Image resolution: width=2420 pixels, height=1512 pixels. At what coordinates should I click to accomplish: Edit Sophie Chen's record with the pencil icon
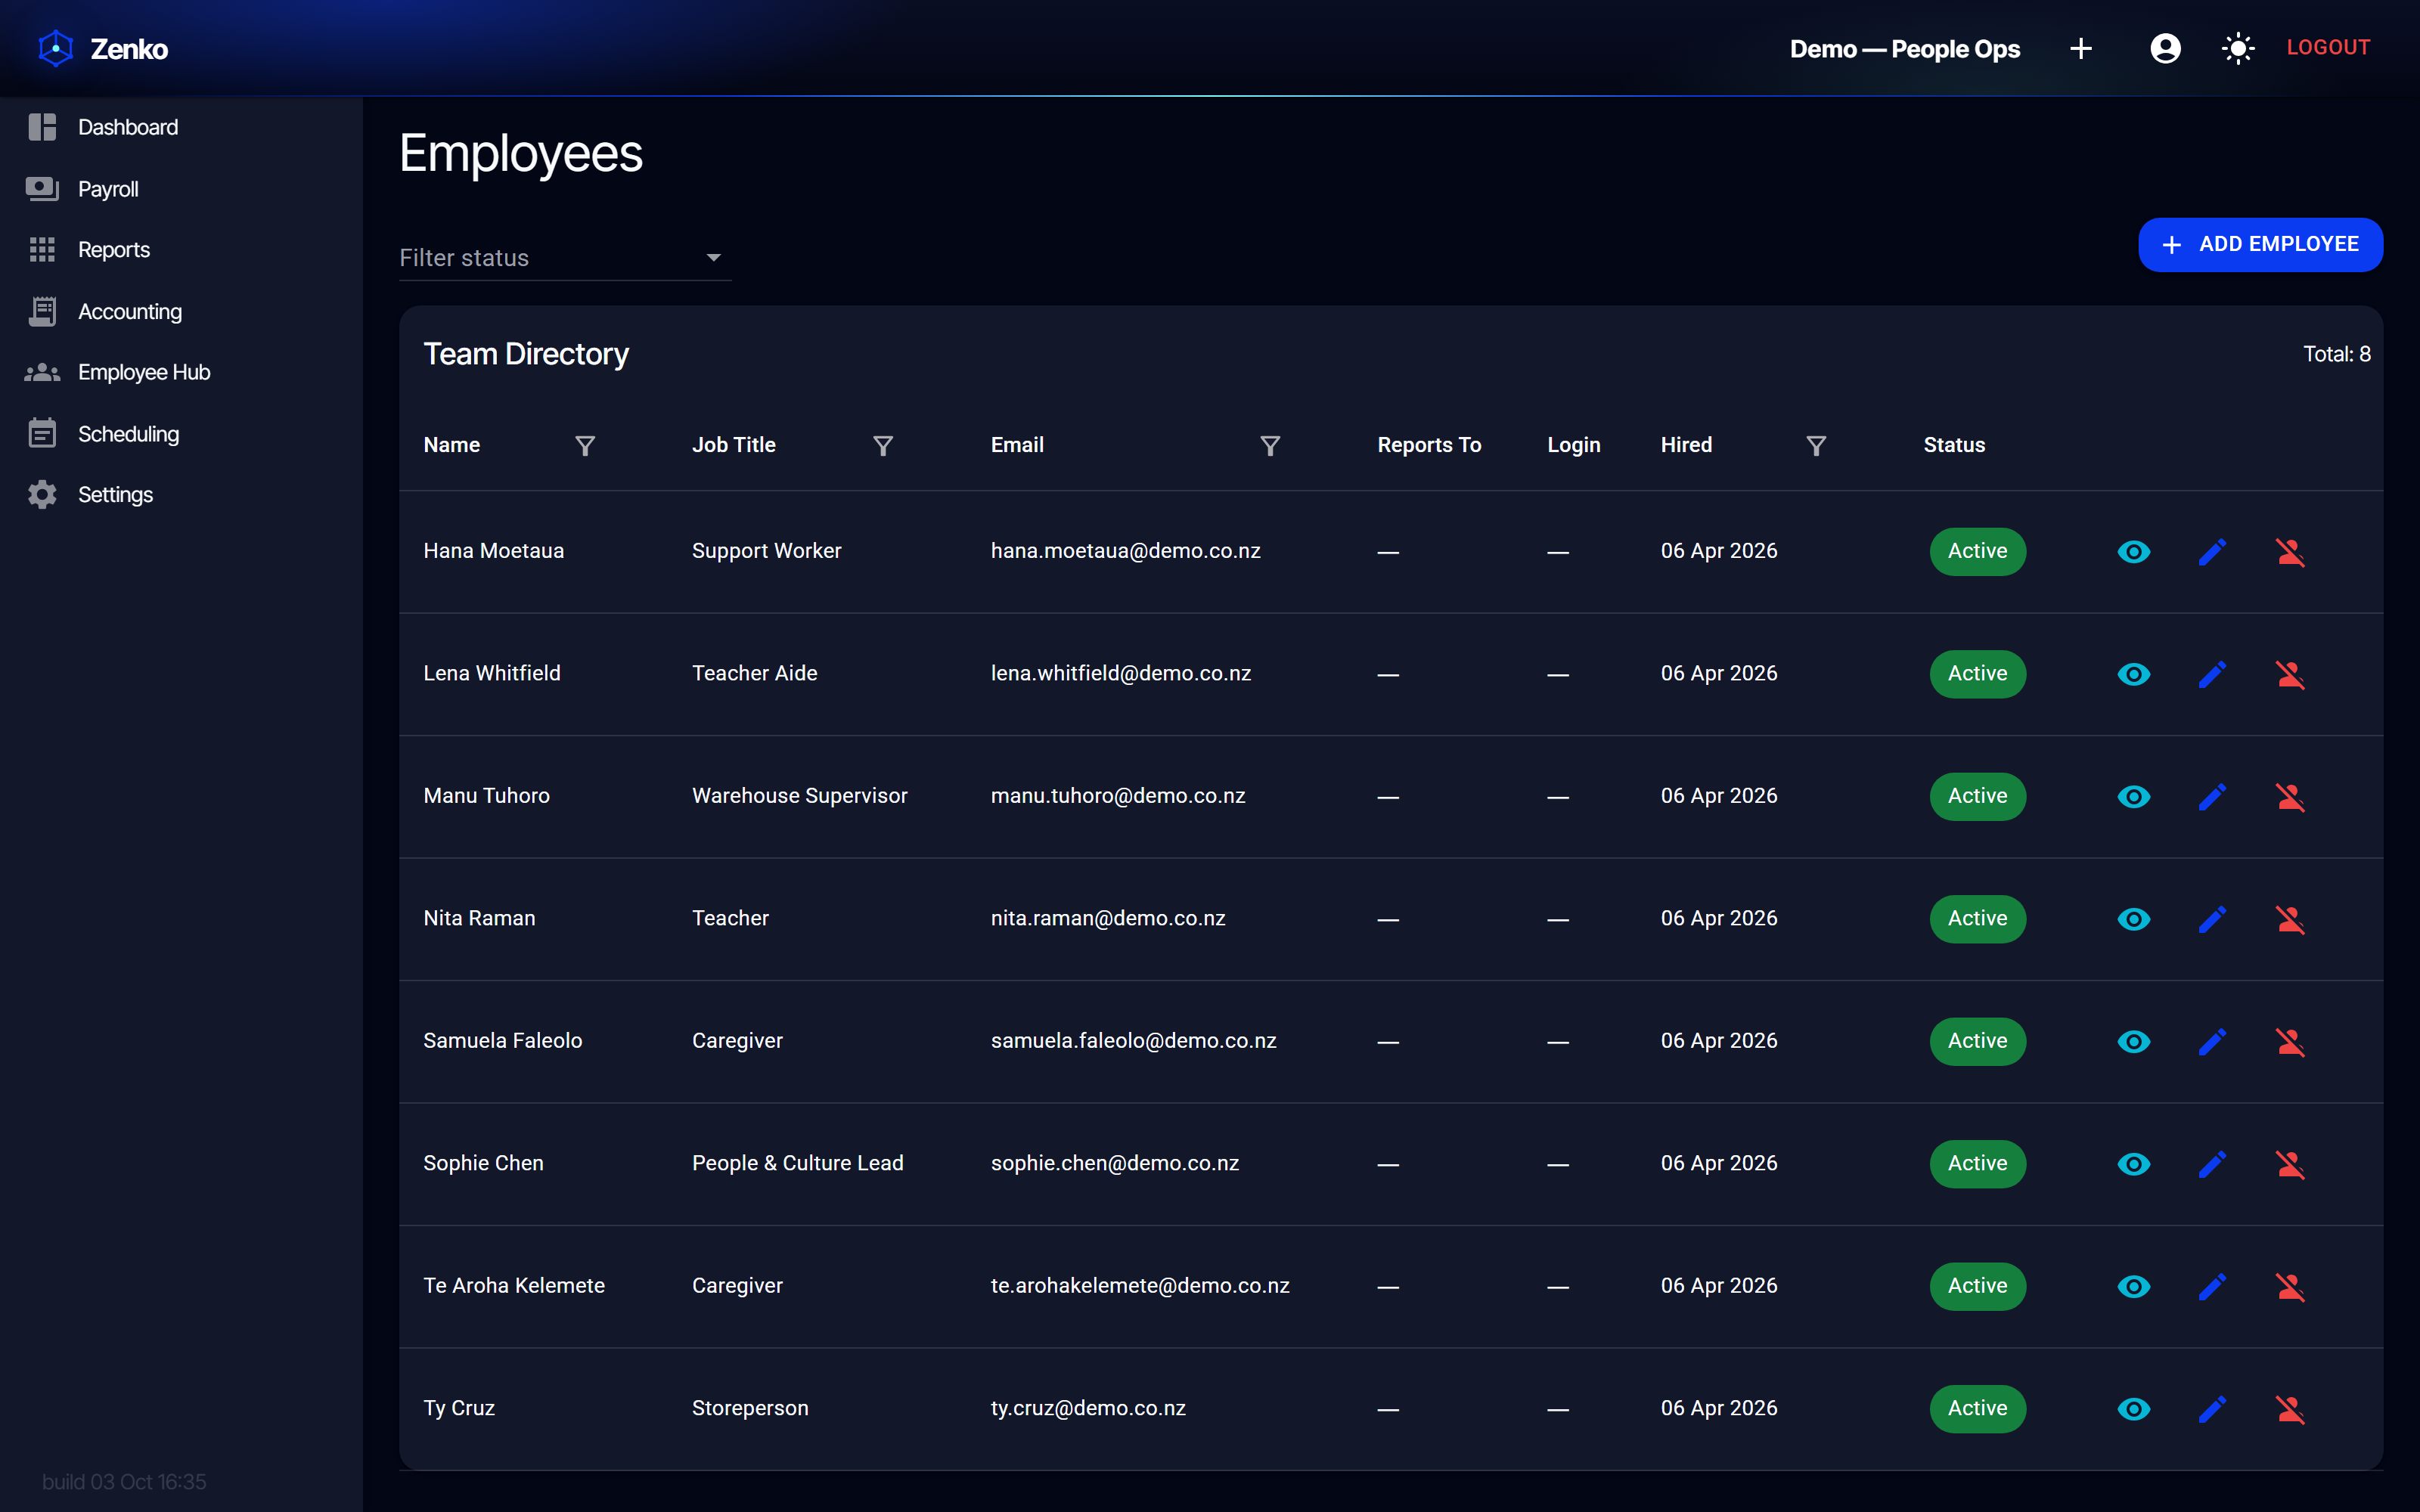click(2212, 1164)
